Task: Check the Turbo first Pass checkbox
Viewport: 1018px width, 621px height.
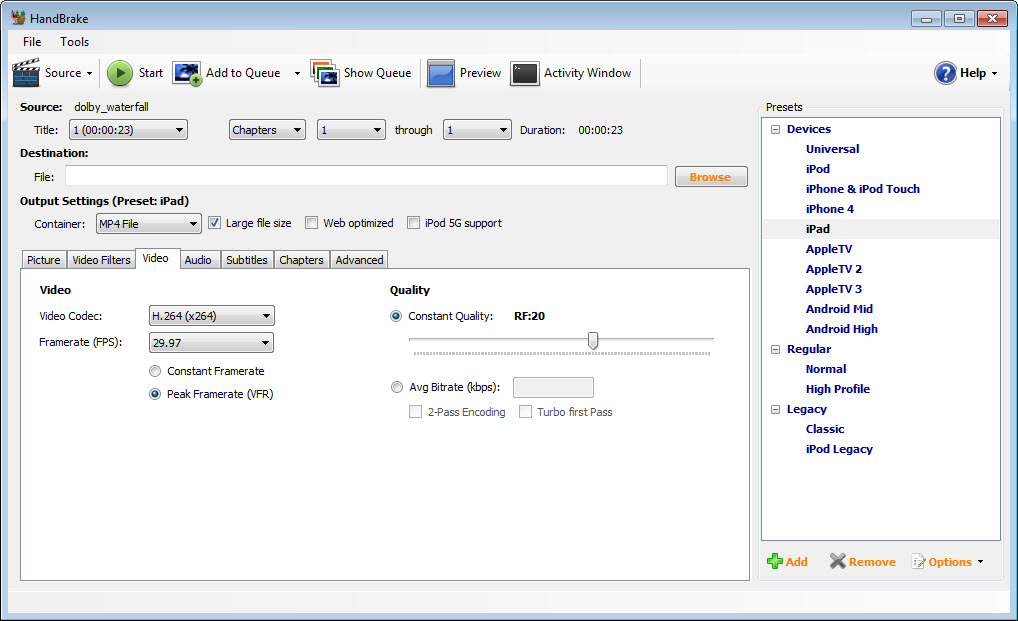Action: (525, 411)
